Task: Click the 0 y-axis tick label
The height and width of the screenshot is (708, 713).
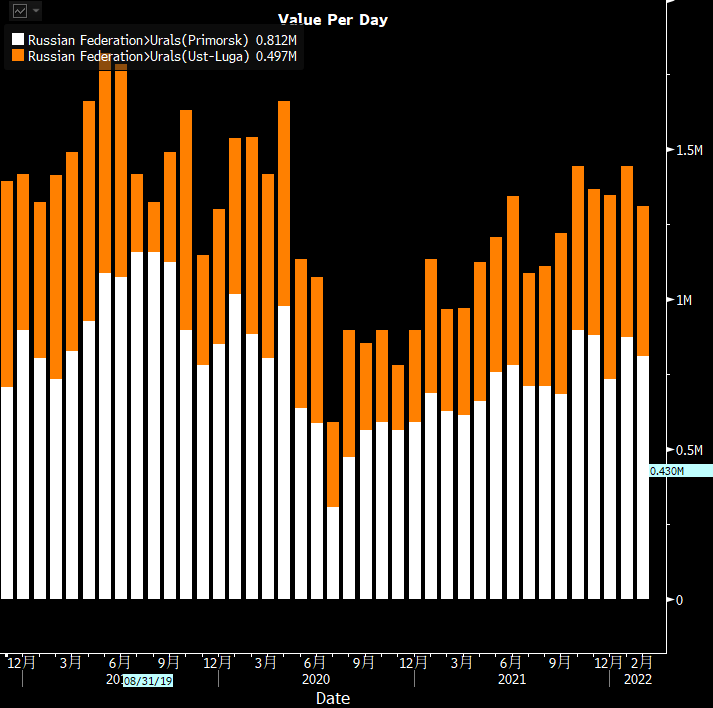Action: (x=680, y=600)
